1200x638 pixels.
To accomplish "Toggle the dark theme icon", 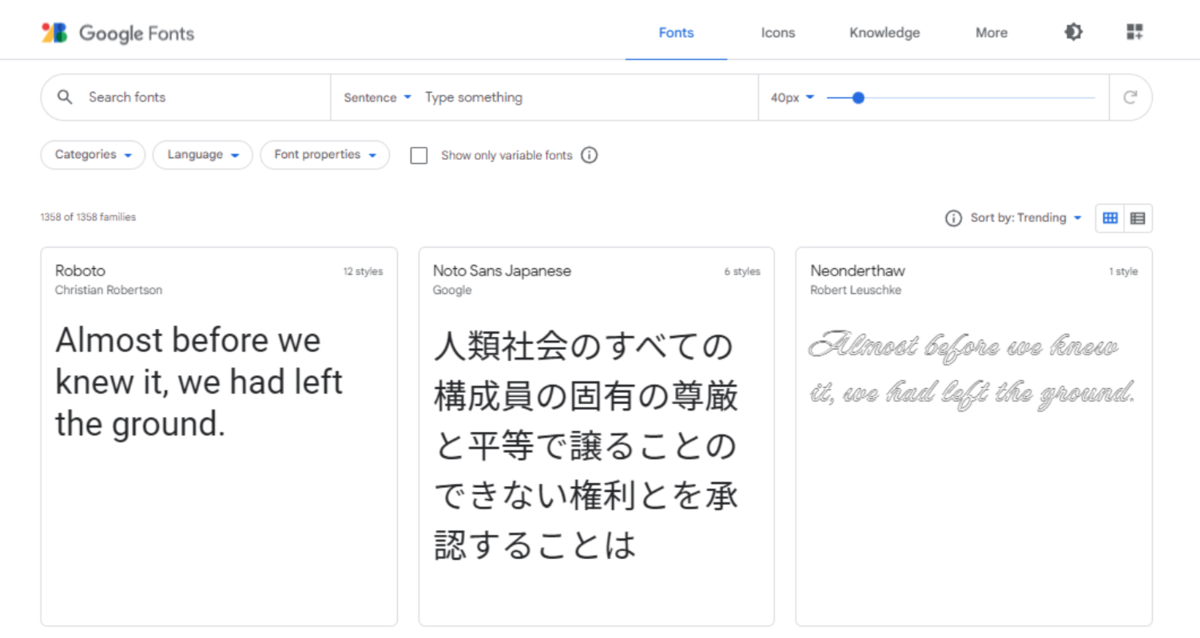I will click(1073, 32).
